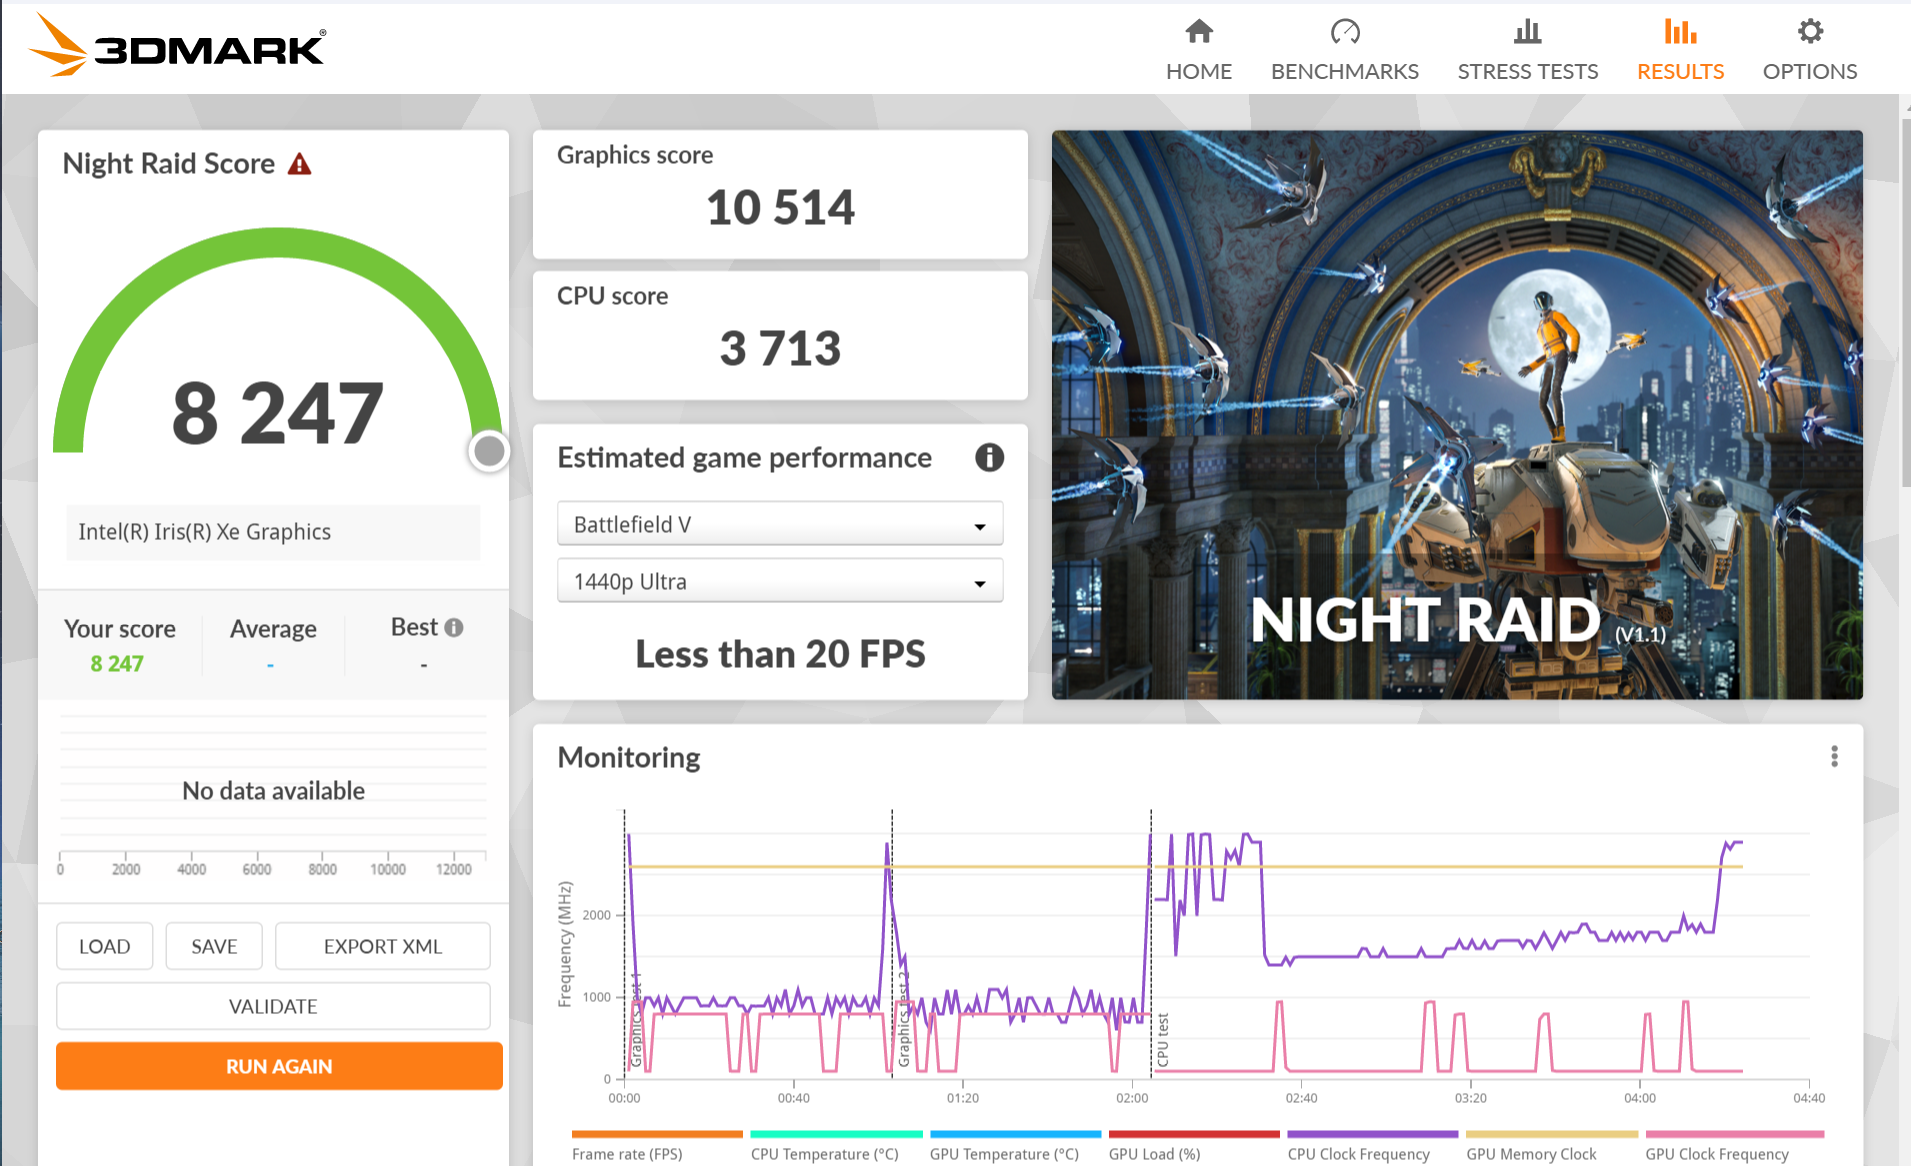The image size is (1911, 1166).
Task: Click the Graphics test 2 marker in chart
Action: [903, 1020]
